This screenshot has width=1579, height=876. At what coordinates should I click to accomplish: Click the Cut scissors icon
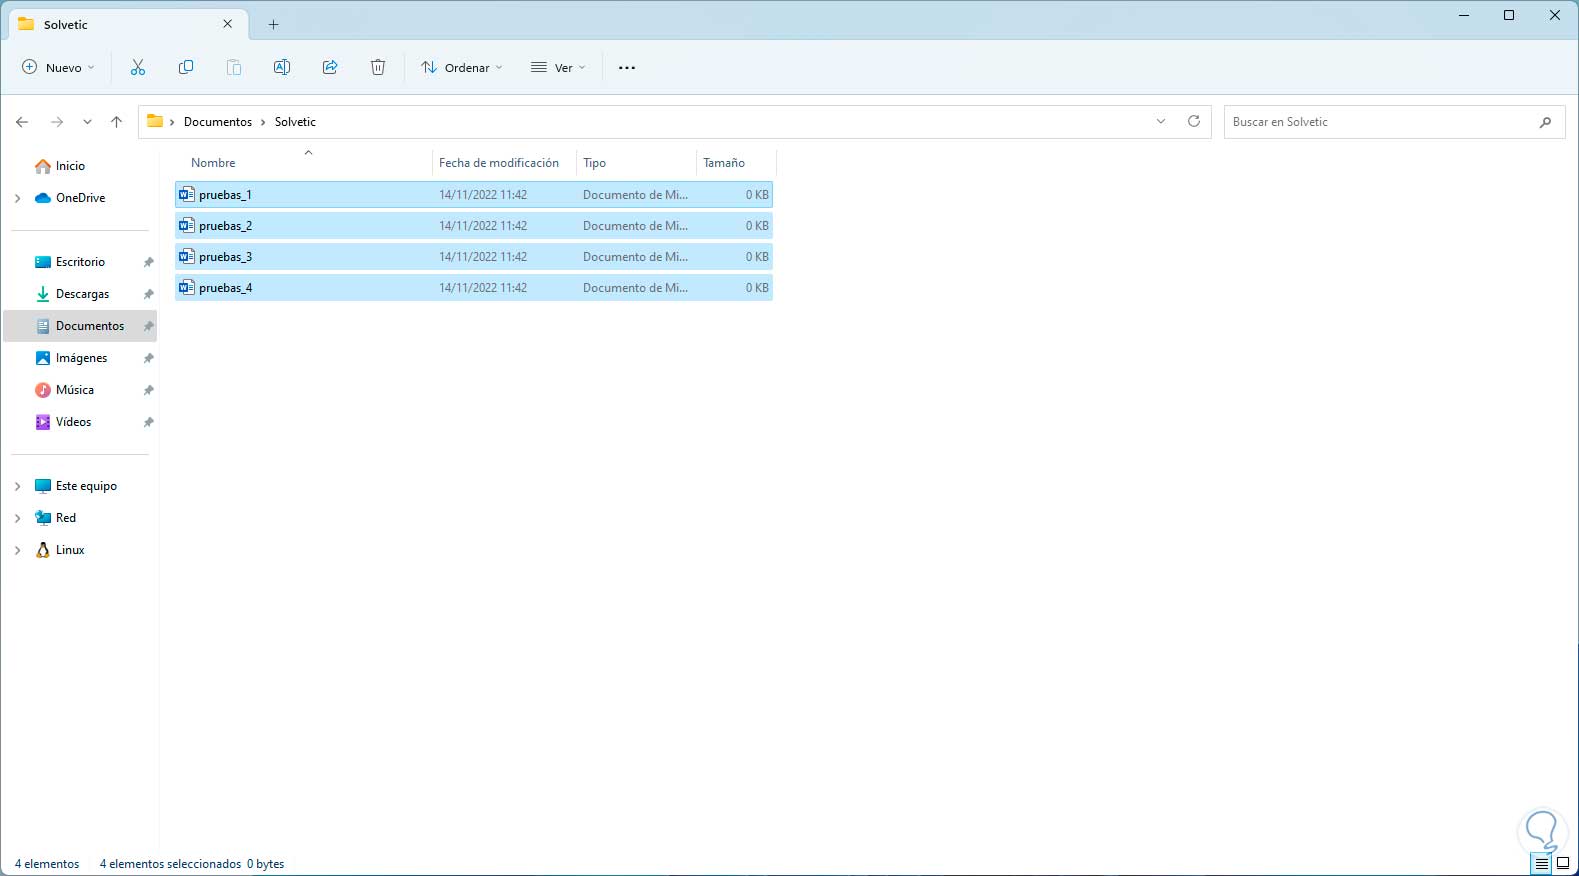[x=138, y=67]
